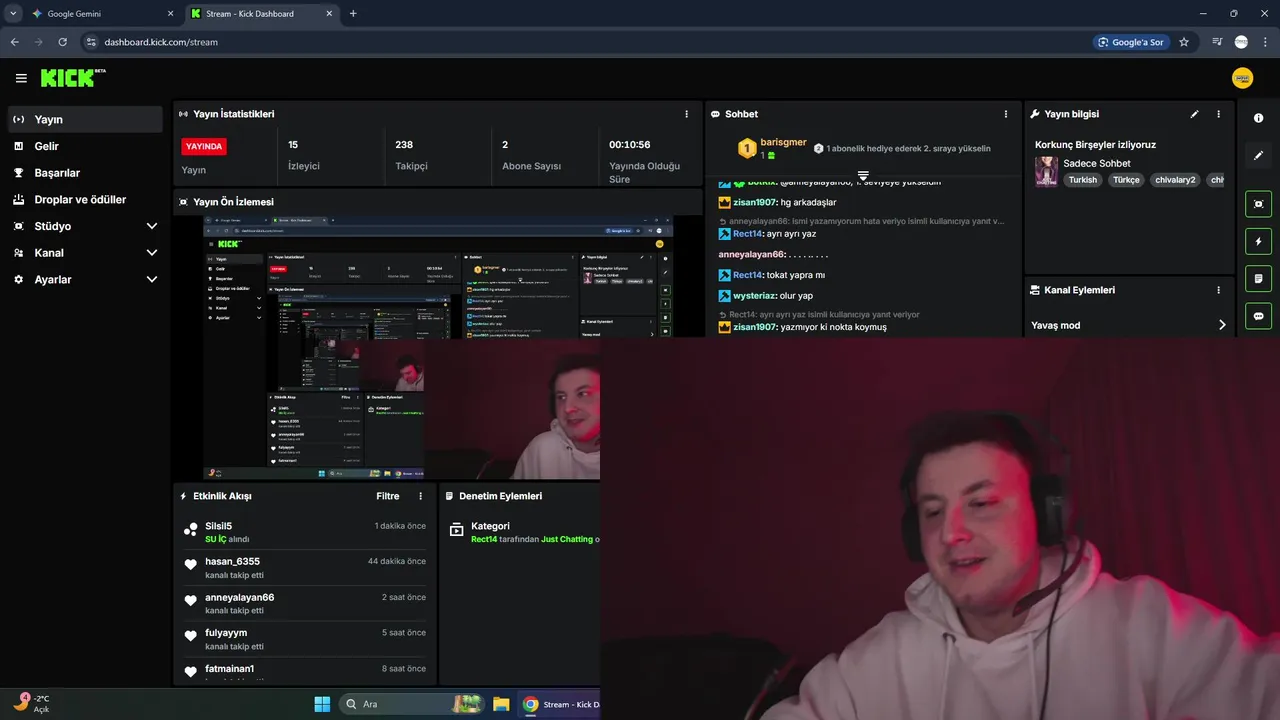Image resolution: width=1280 pixels, height=720 pixels.
Task: Open the weather widget on taskbar
Action: coord(32,704)
